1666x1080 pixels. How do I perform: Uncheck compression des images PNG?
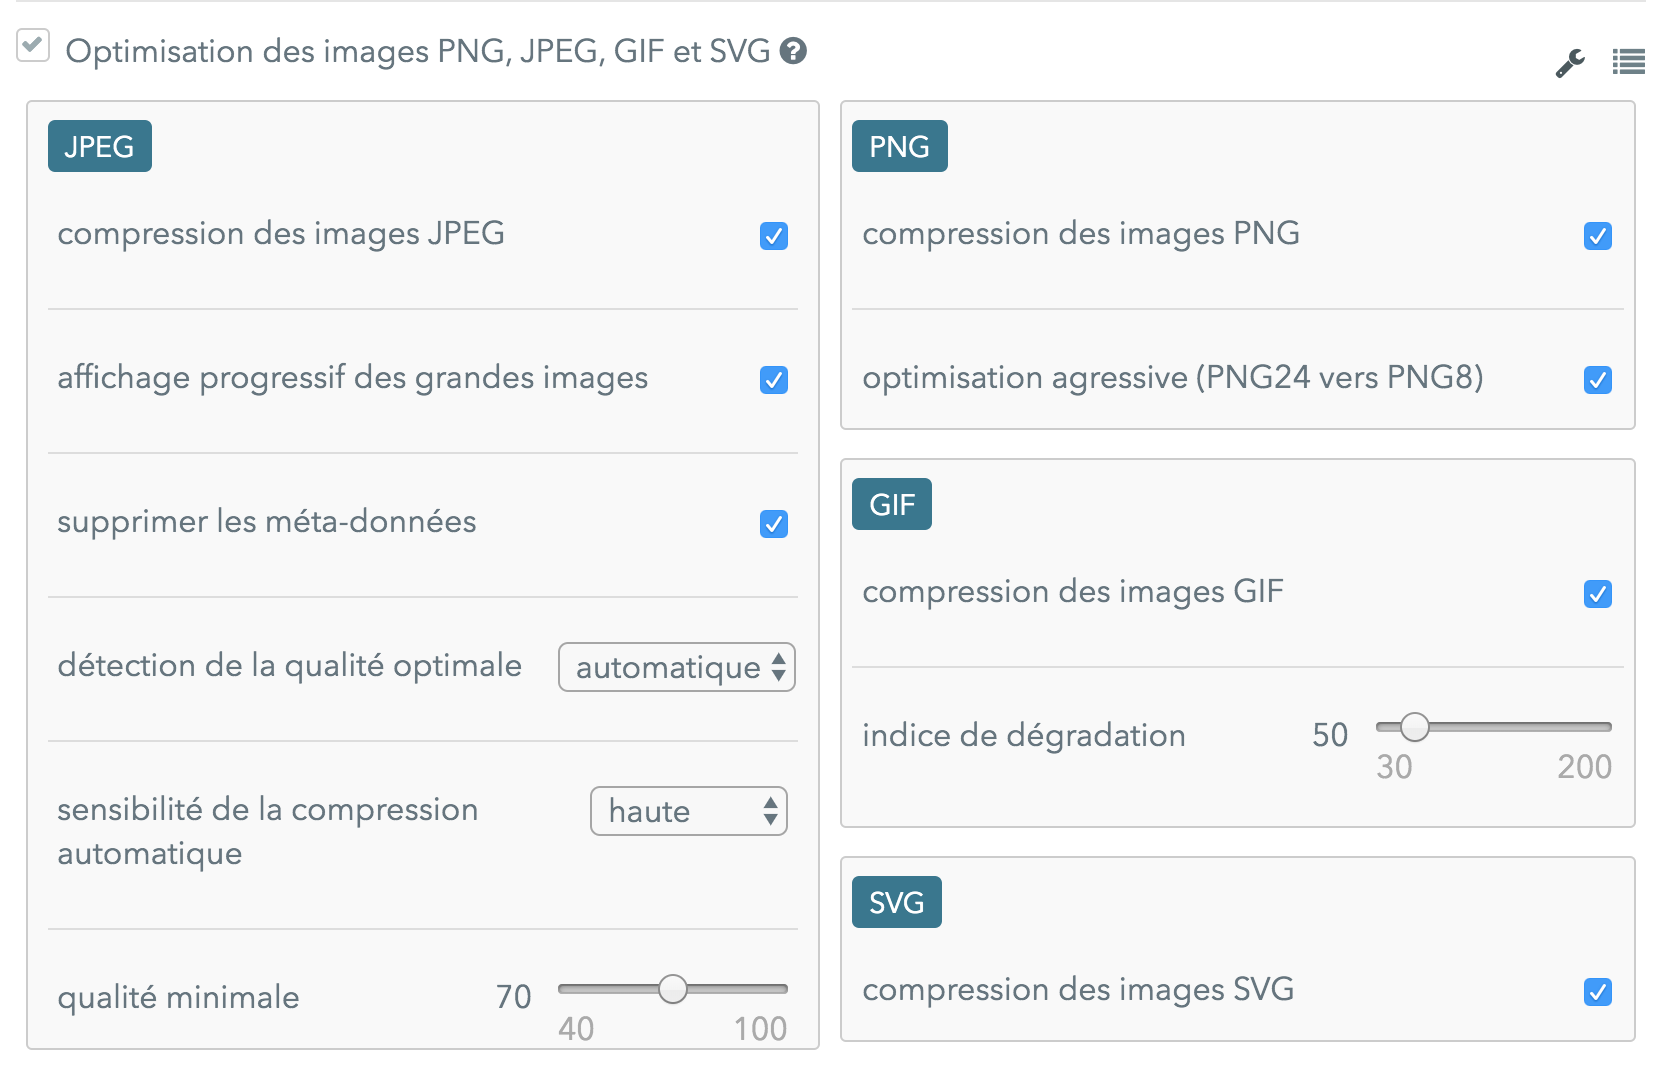pos(1598,236)
